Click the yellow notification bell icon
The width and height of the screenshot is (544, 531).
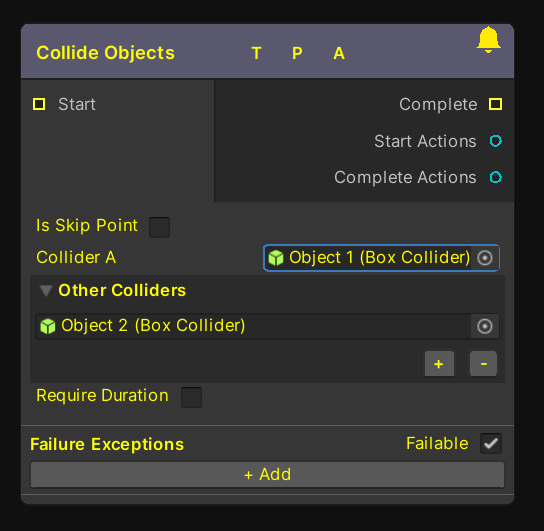coord(488,40)
